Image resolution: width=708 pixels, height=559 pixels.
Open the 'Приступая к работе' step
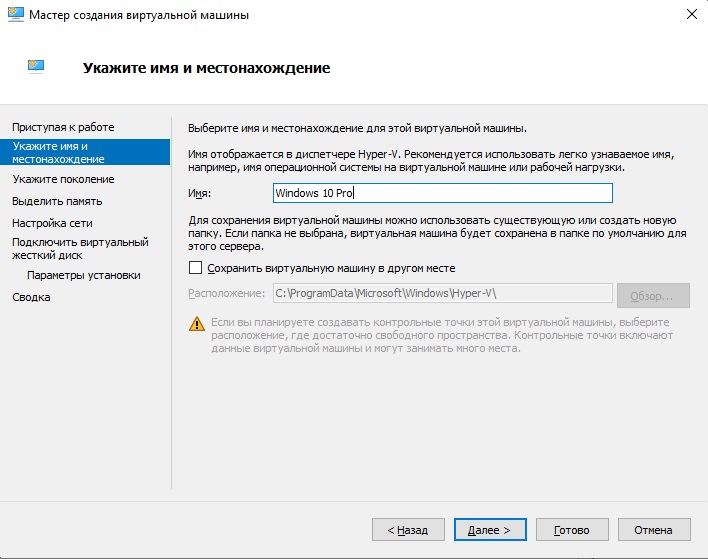tap(63, 127)
